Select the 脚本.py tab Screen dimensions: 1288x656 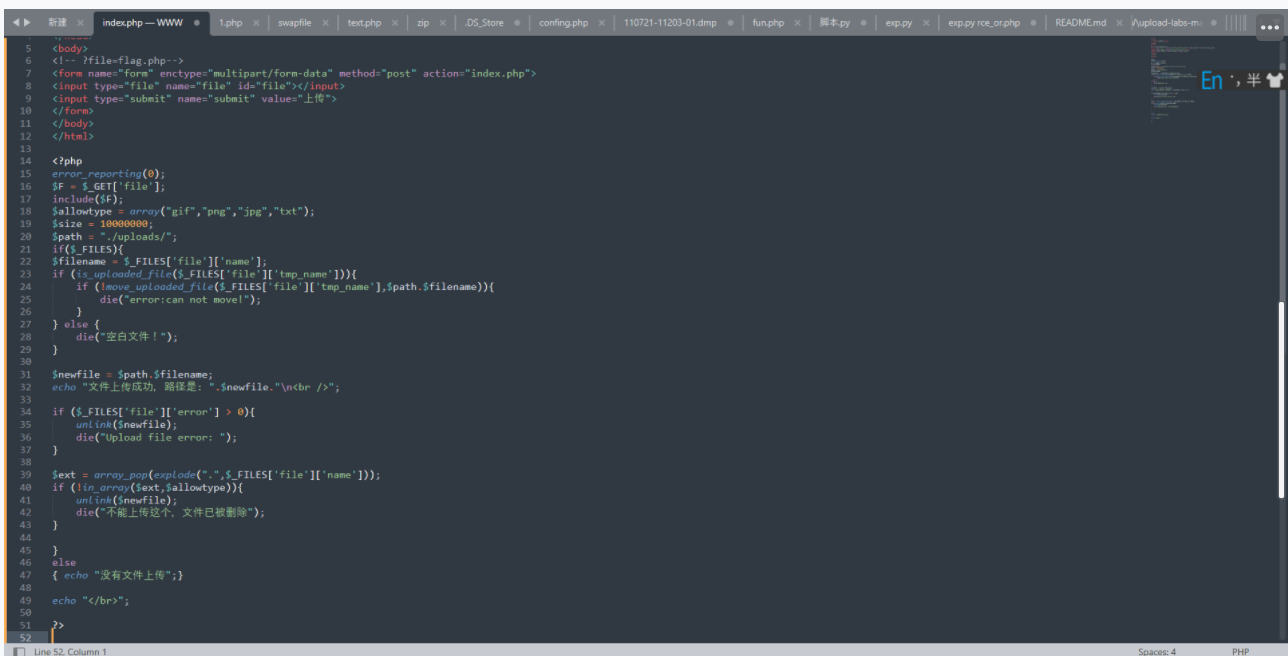point(834,22)
